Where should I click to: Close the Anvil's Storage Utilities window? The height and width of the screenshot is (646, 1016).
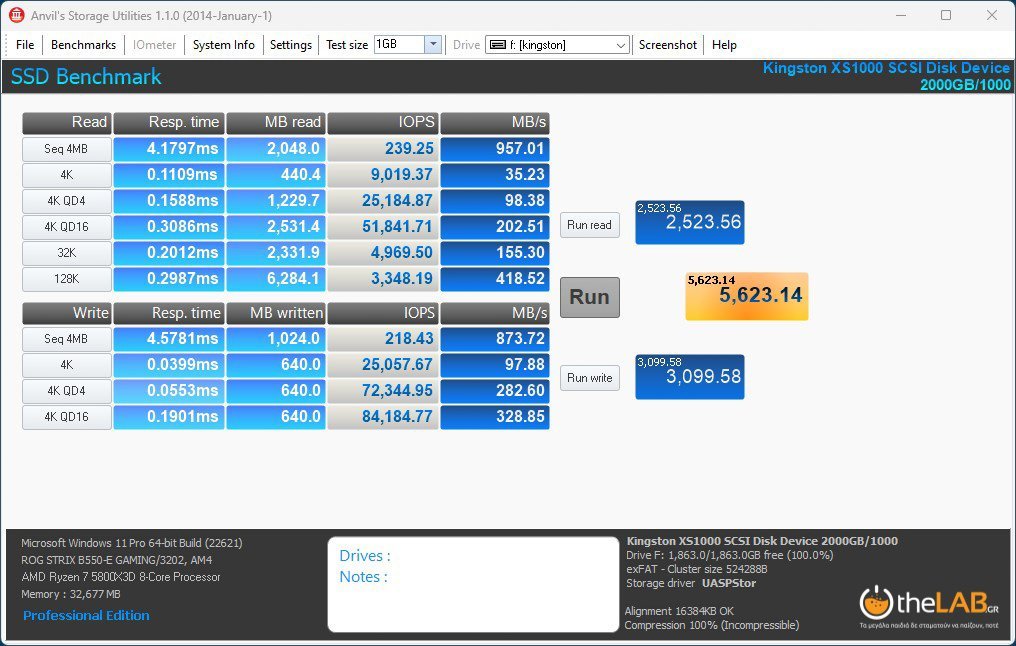pyautogui.click(x=991, y=15)
